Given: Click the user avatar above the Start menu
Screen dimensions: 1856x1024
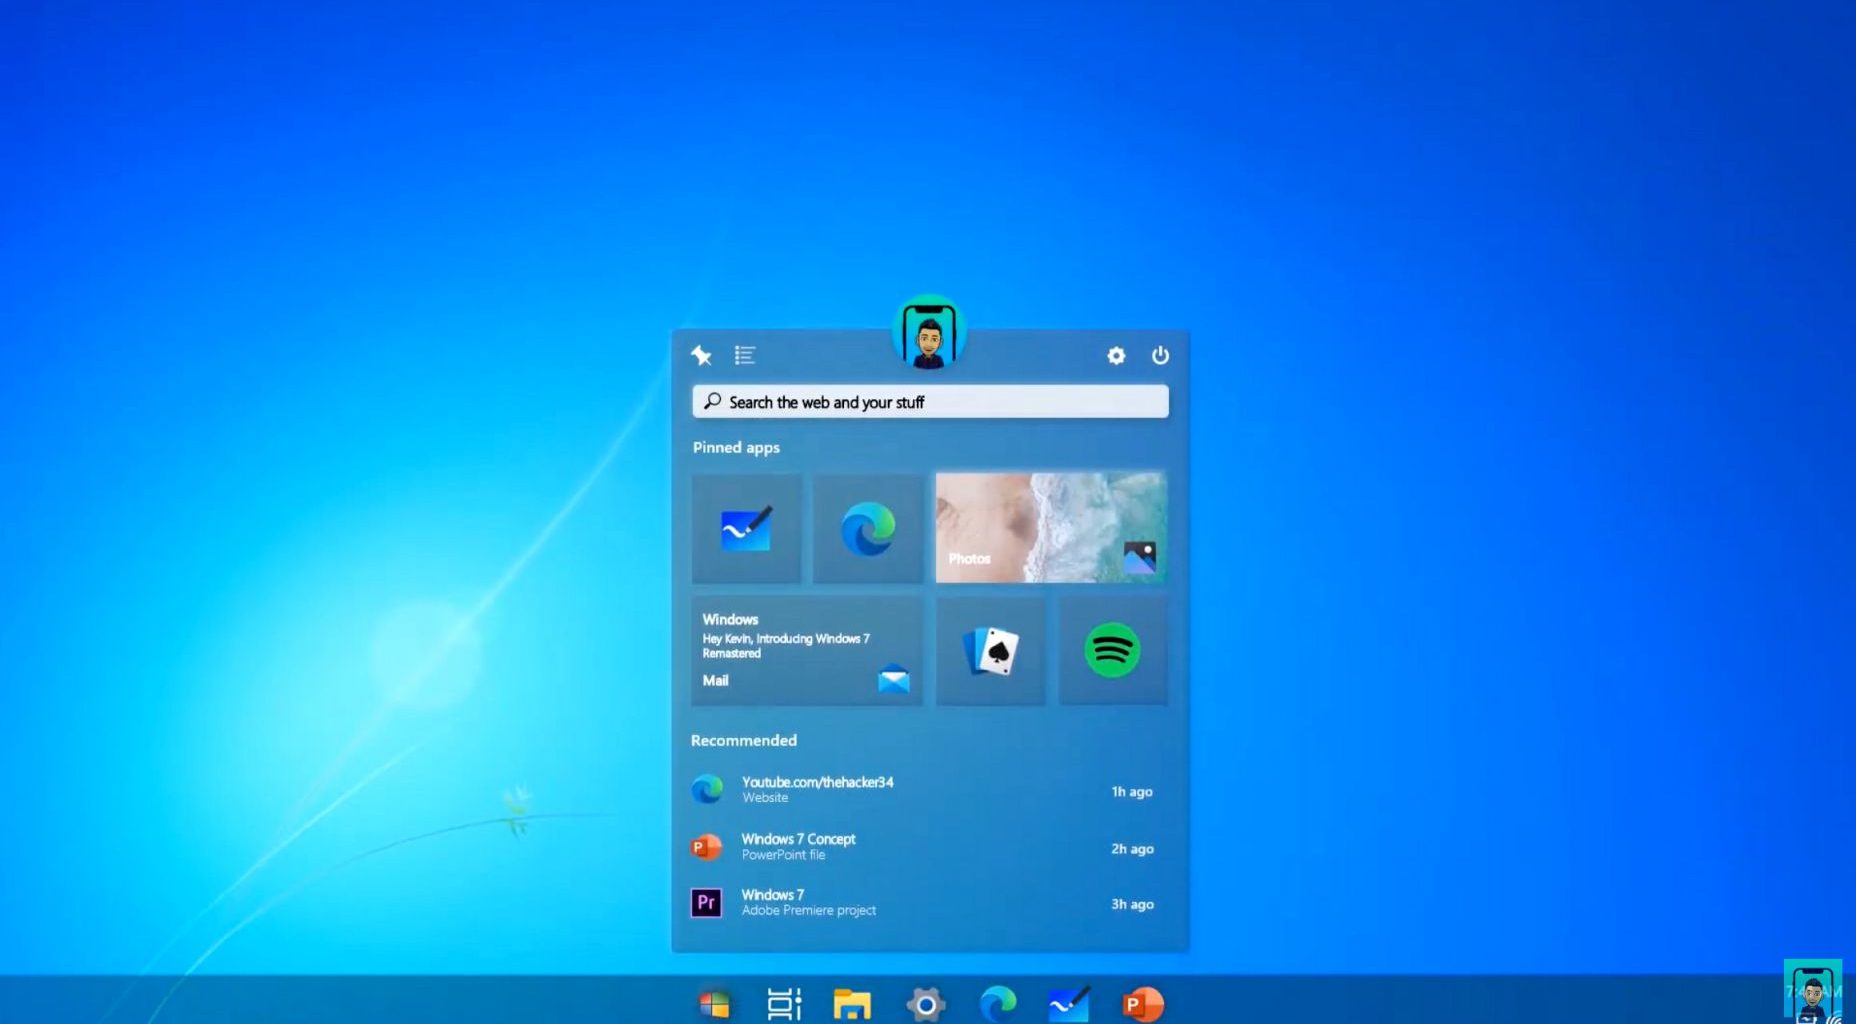Looking at the screenshot, I should point(929,333).
